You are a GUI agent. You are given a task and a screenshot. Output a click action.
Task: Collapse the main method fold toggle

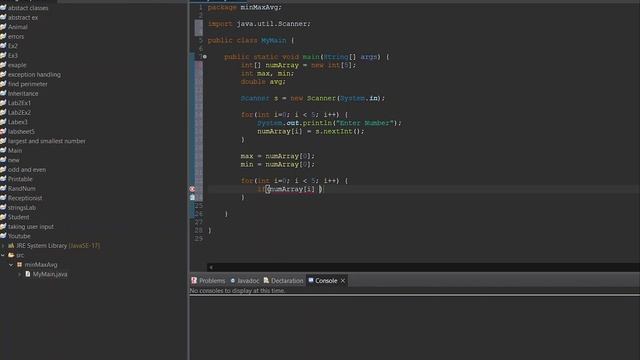(x=205, y=57)
